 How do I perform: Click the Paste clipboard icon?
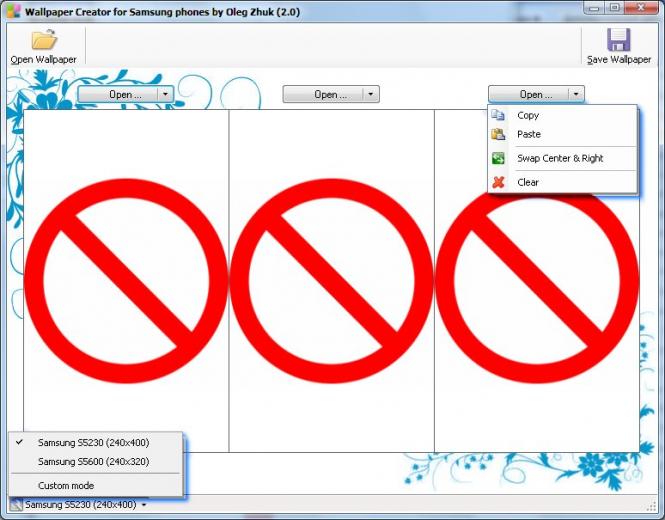[498, 134]
